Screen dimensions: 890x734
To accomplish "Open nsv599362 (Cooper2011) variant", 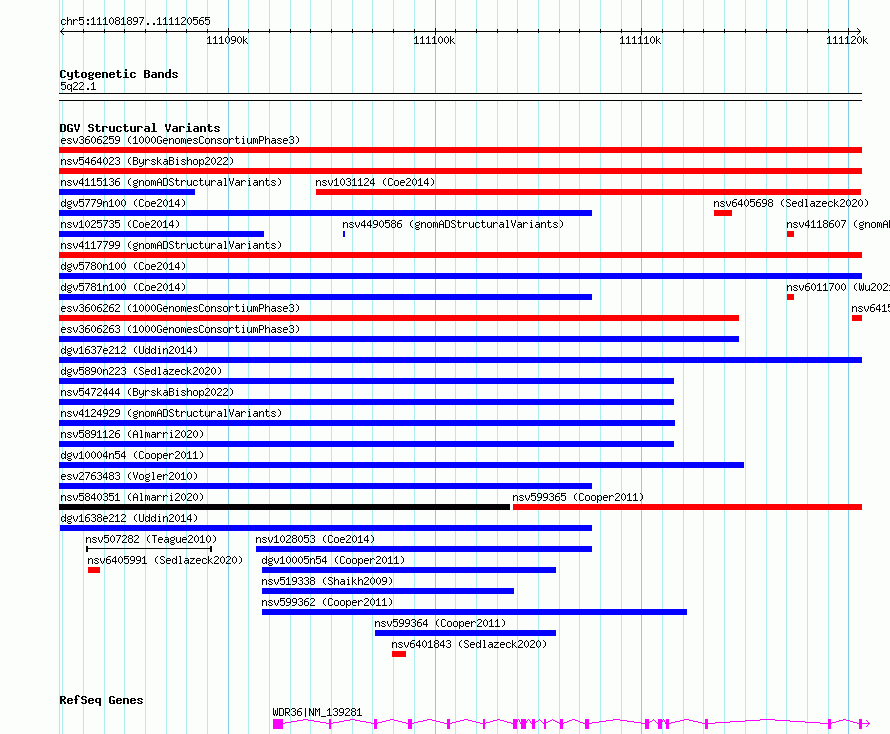I will click(327, 602).
